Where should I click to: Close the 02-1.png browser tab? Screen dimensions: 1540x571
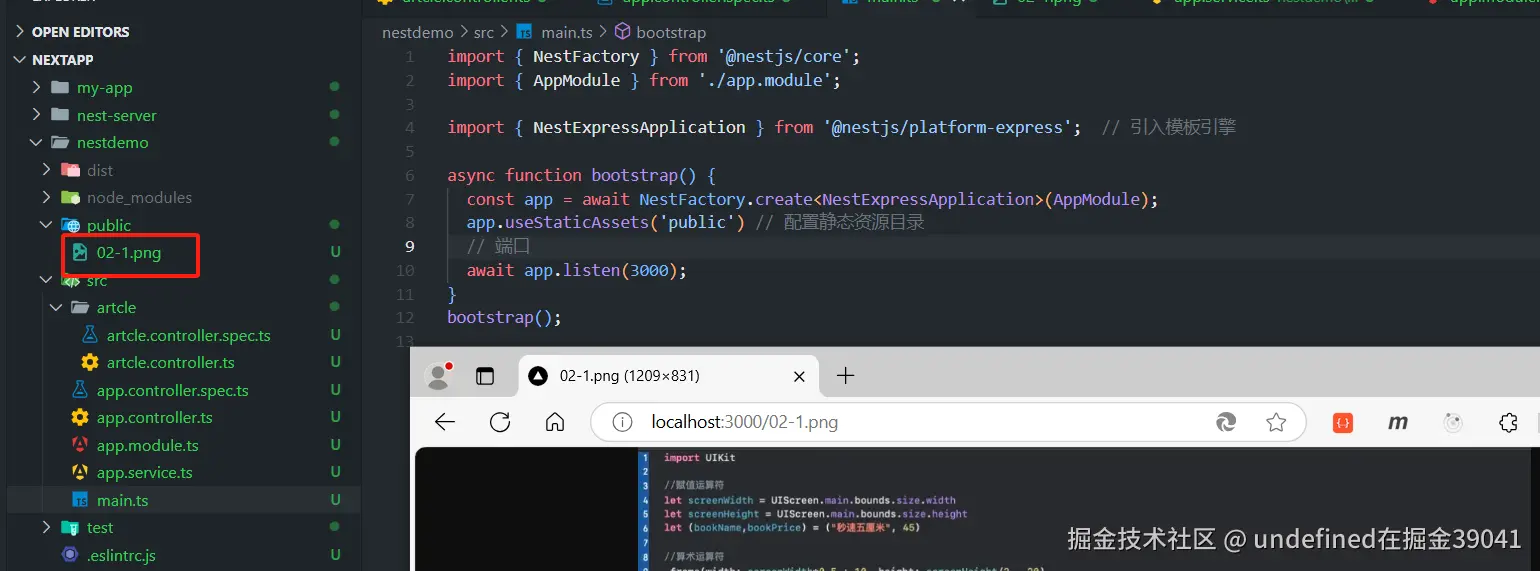click(799, 377)
